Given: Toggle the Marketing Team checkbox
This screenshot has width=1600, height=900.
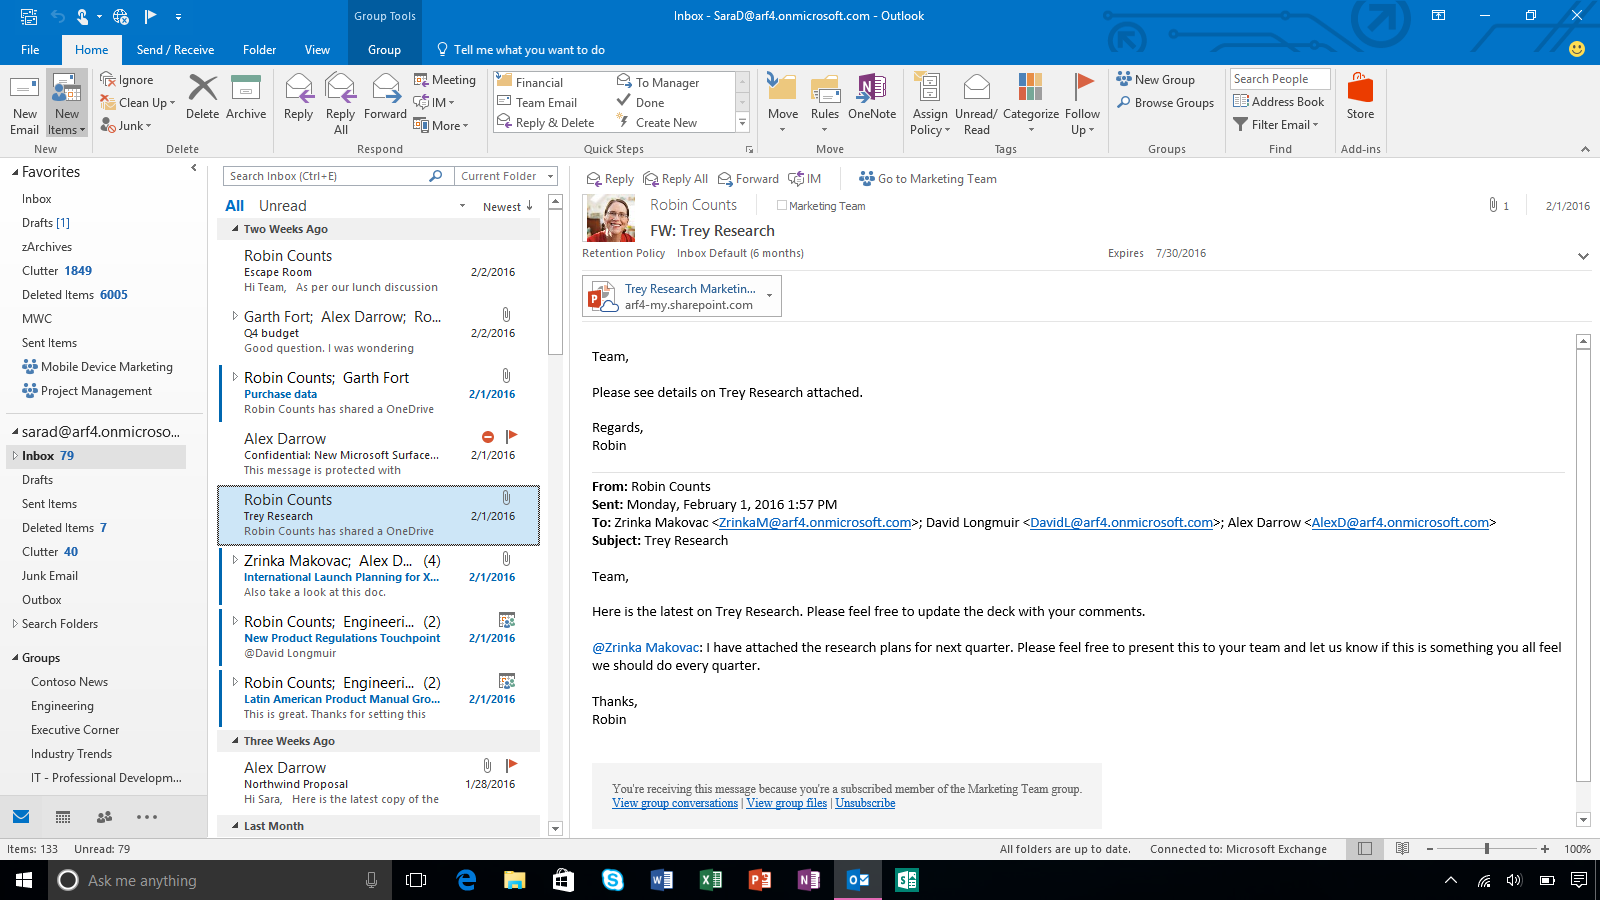Looking at the screenshot, I should tap(782, 206).
